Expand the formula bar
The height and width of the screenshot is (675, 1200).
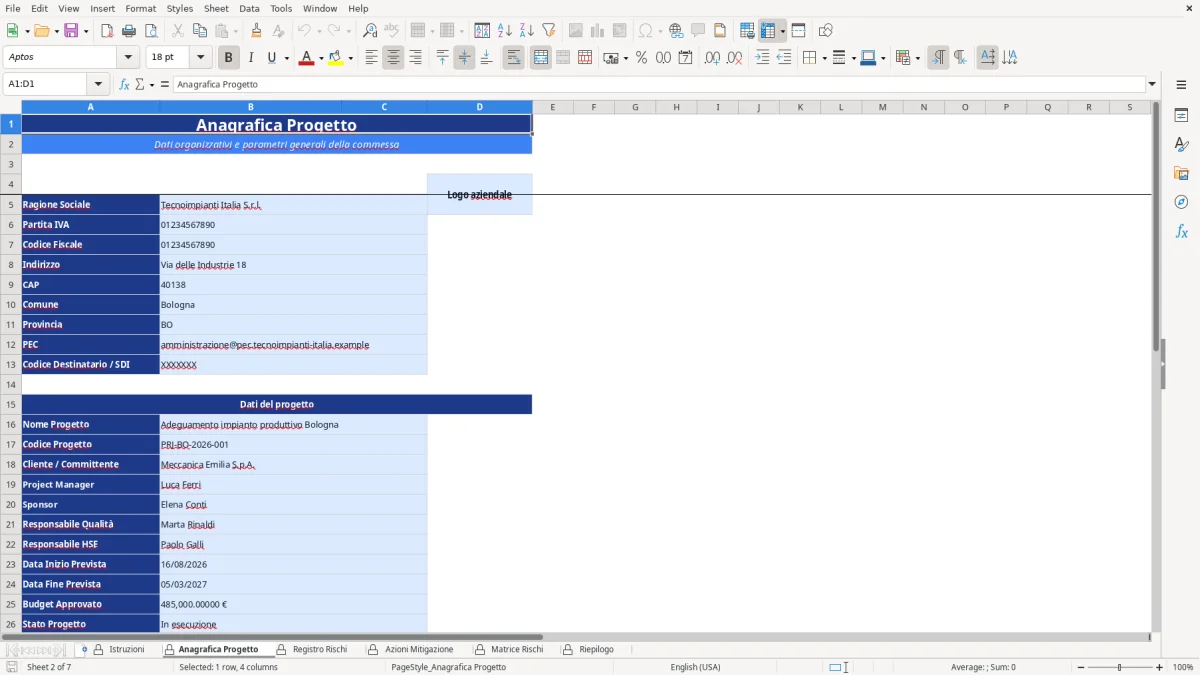(1152, 84)
